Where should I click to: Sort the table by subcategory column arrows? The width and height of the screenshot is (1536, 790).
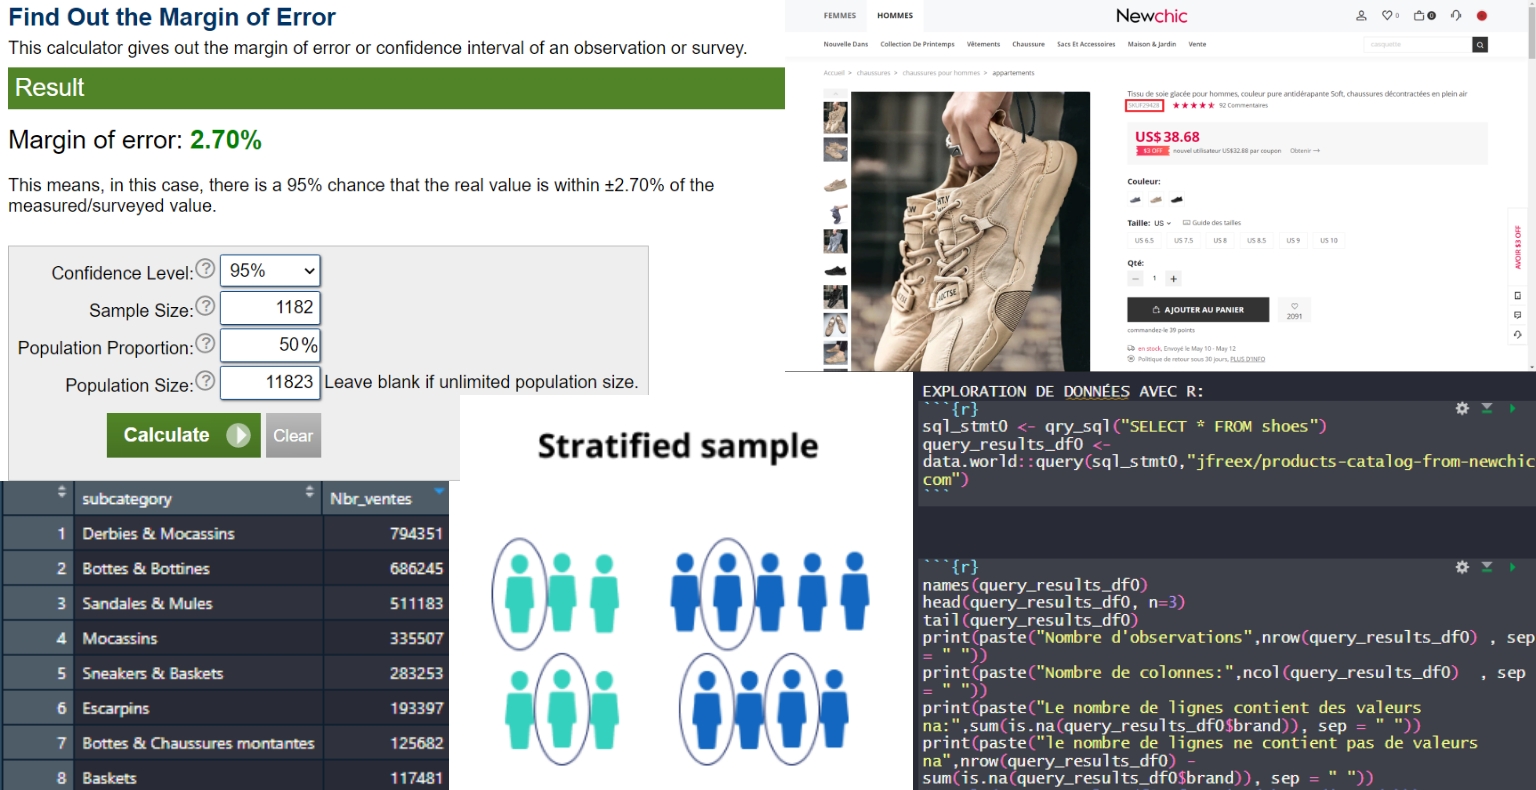tap(309, 493)
